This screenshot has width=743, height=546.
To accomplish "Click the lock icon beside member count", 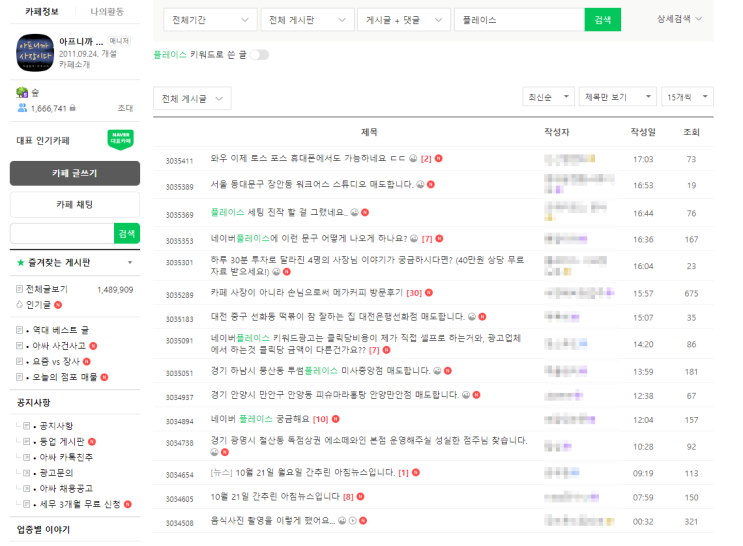I will click(72, 108).
